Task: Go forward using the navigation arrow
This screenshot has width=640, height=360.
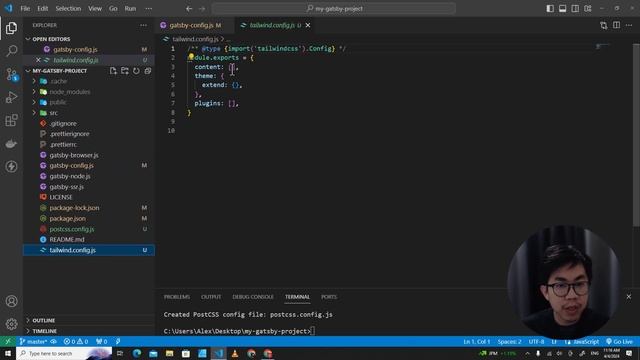Action: (x=202, y=9)
